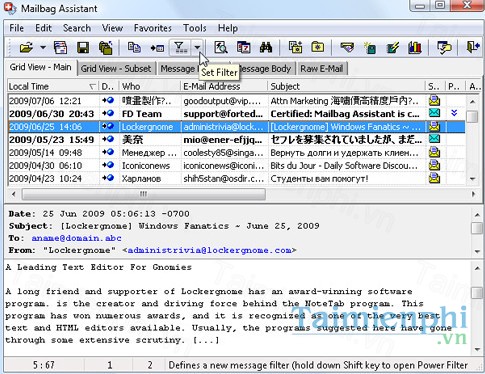This screenshot has width=485, height=374.
Task: Click the open folder toolbar icon
Action: tap(26, 48)
